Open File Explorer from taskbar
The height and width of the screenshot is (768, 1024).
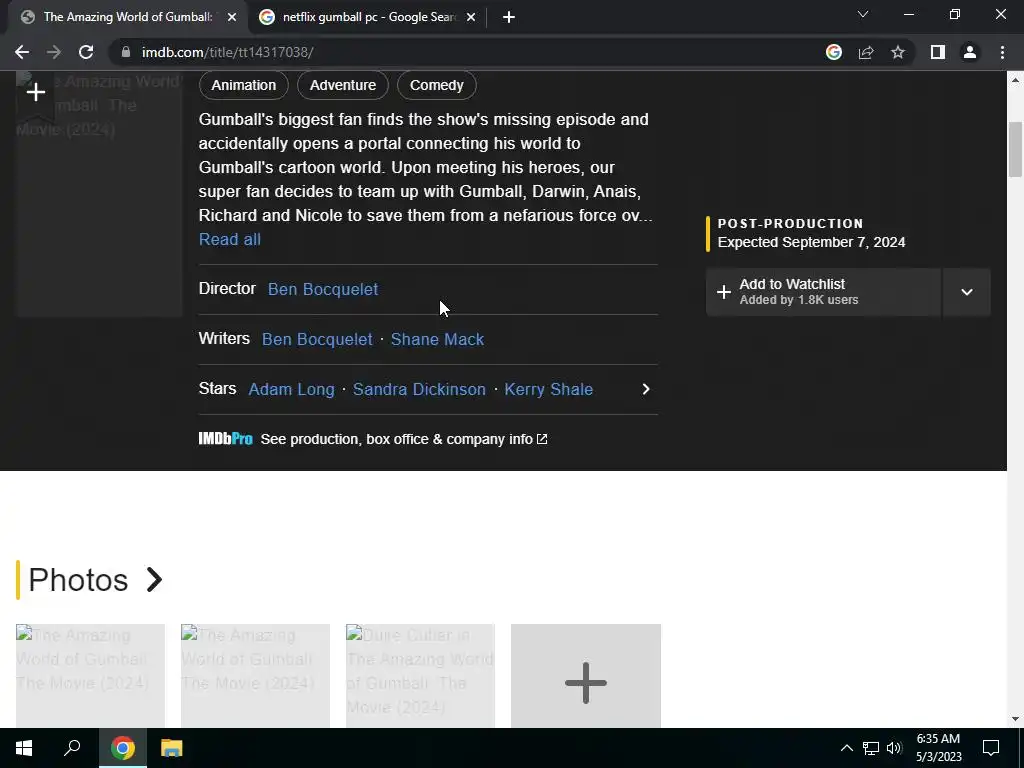pos(172,748)
